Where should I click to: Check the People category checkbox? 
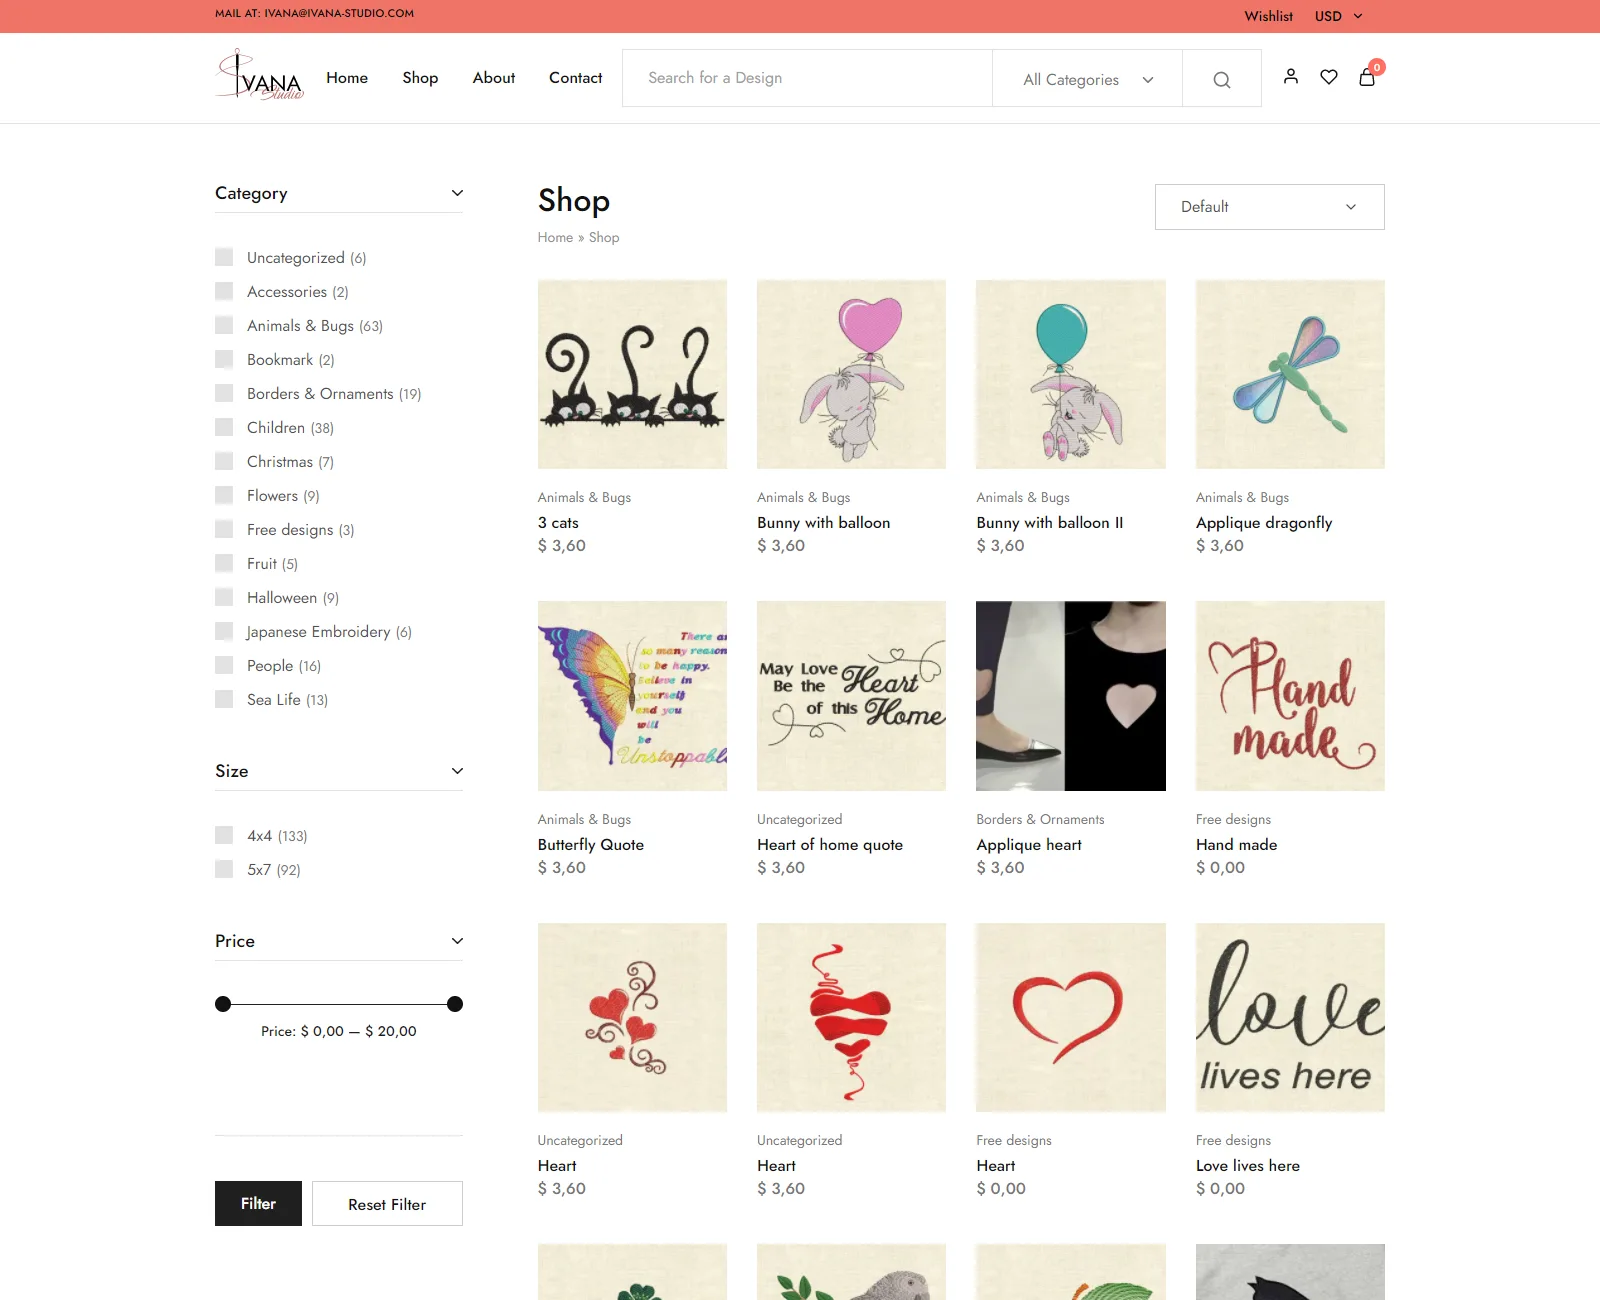224,665
